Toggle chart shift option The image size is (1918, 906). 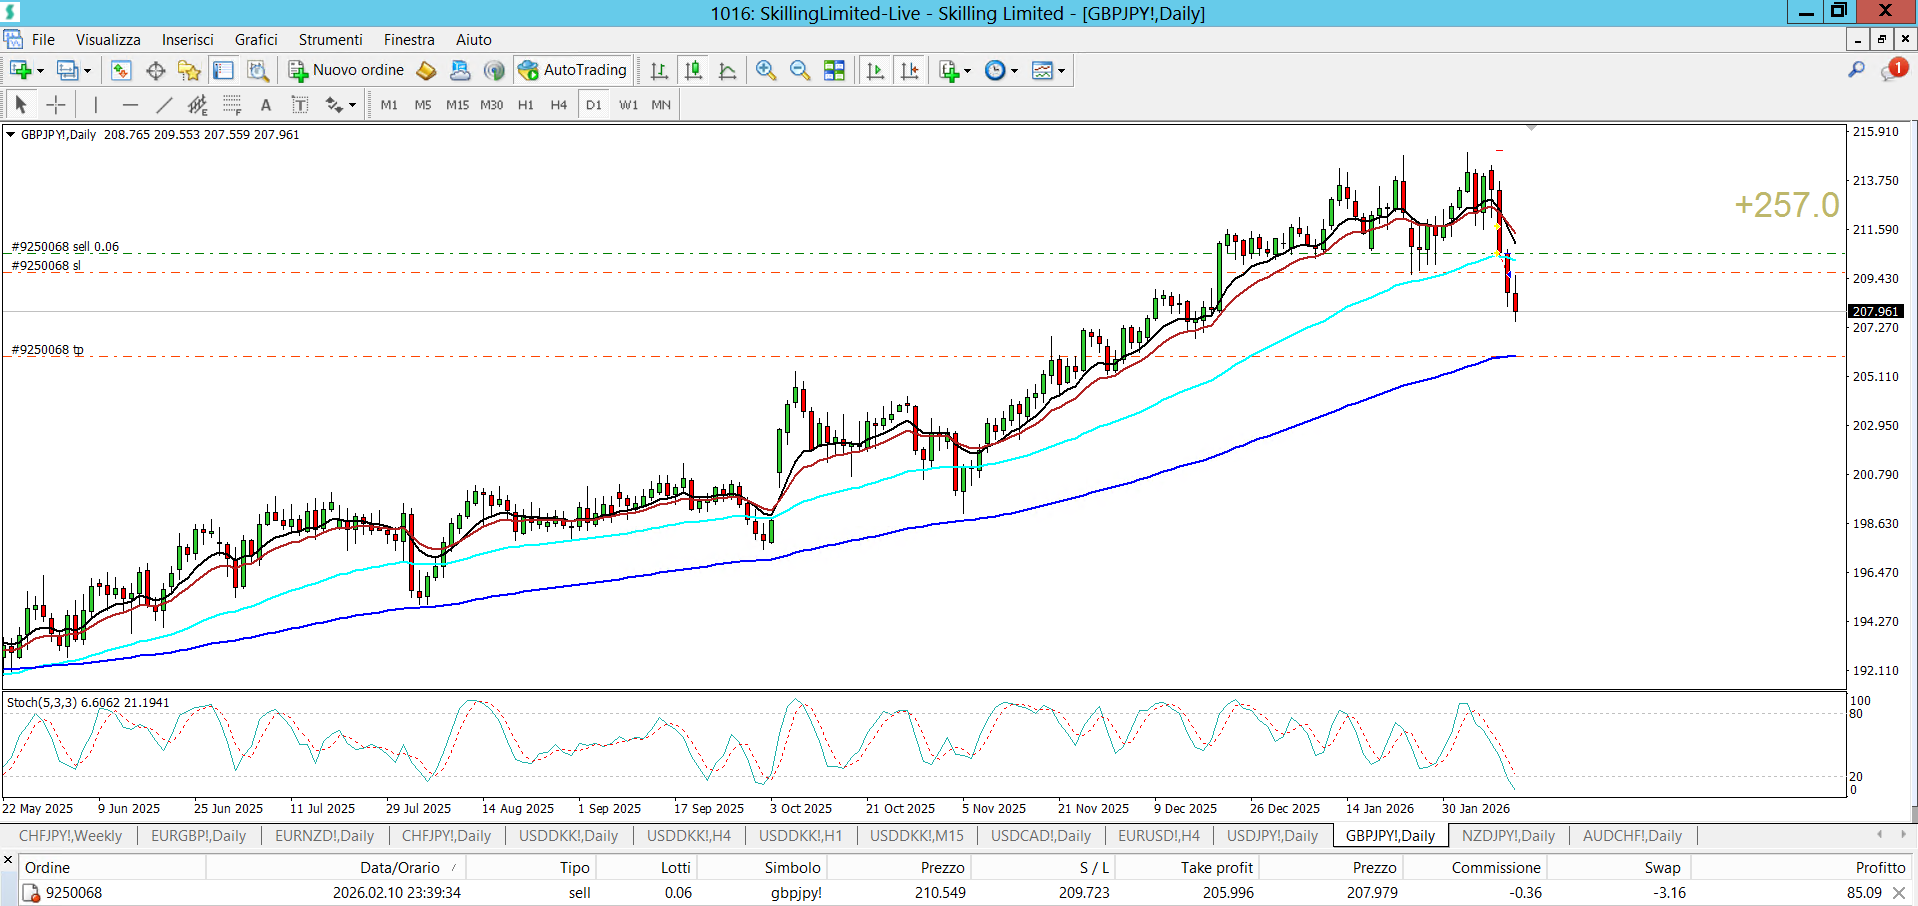[x=910, y=70]
